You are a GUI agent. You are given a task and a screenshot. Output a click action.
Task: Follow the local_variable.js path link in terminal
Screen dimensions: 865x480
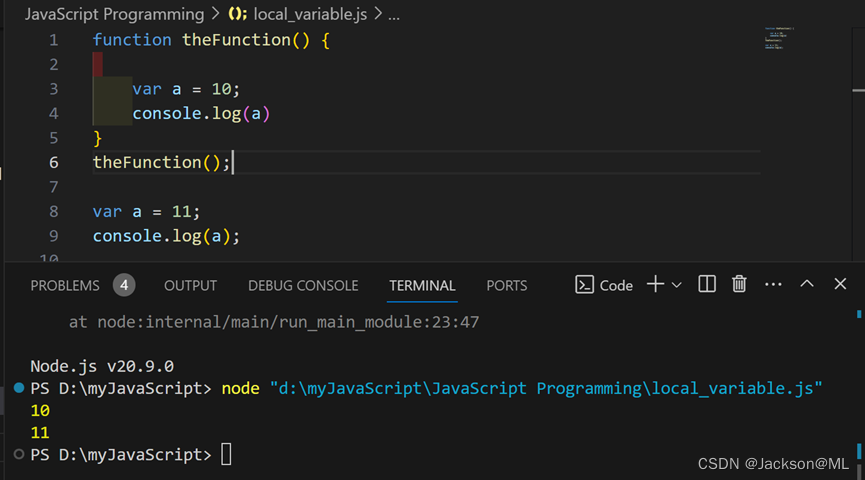pyautogui.click(x=546, y=388)
